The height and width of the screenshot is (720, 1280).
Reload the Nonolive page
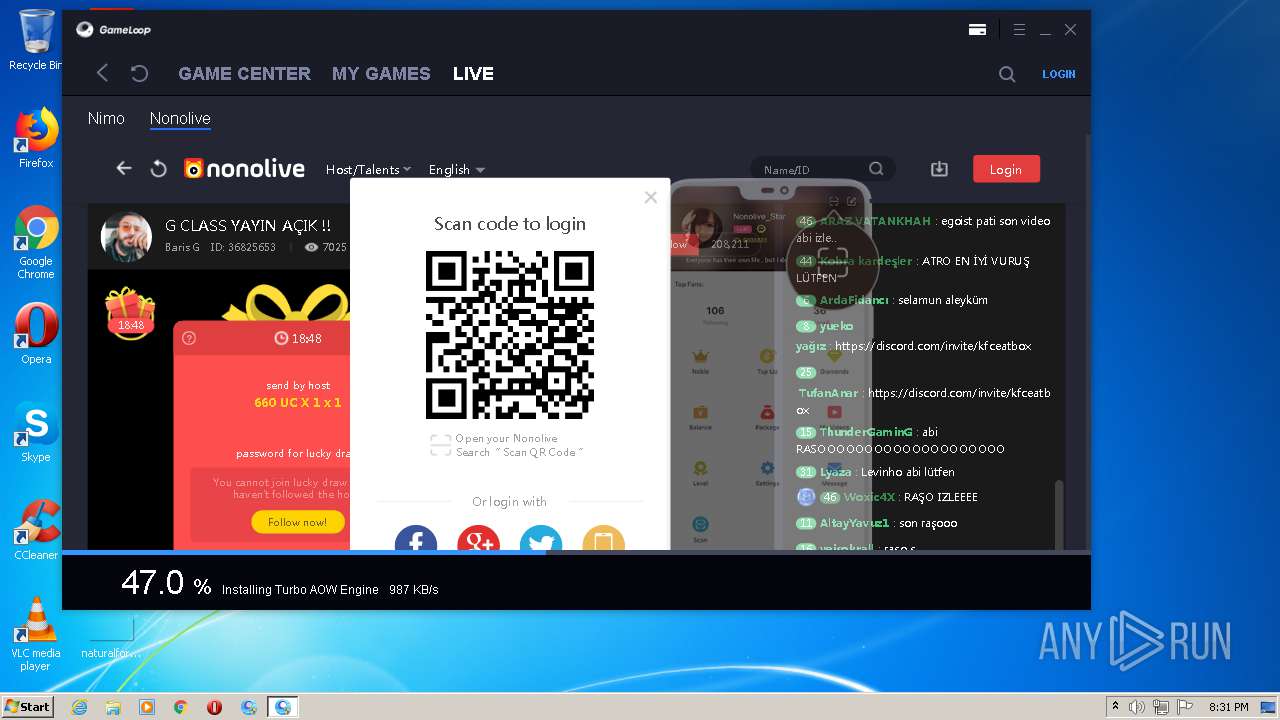point(158,169)
